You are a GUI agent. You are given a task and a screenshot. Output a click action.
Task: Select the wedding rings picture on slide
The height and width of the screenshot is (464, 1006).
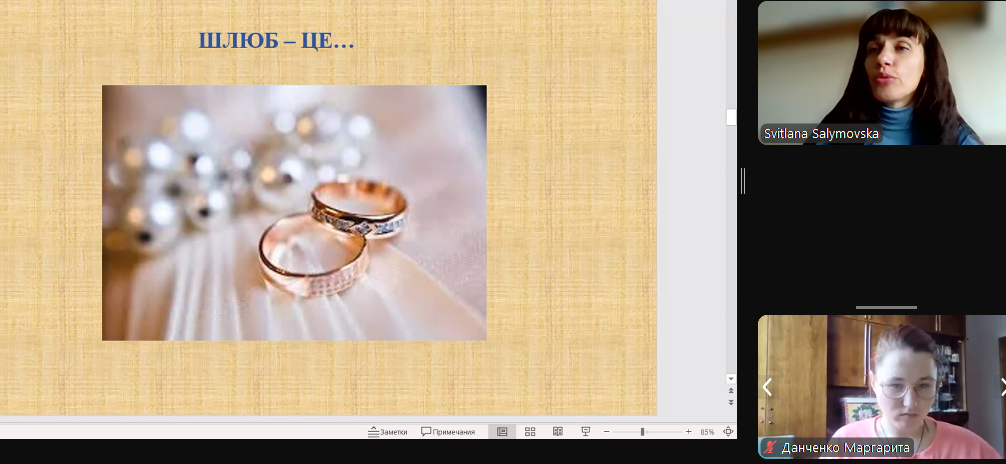coord(294,212)
